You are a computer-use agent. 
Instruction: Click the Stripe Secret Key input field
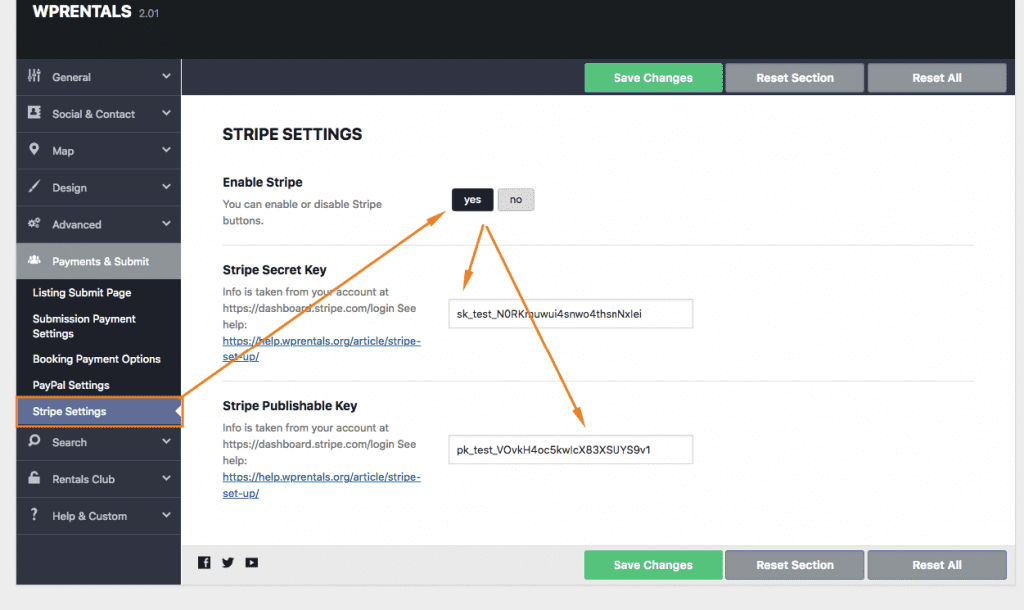coord(570,313)
